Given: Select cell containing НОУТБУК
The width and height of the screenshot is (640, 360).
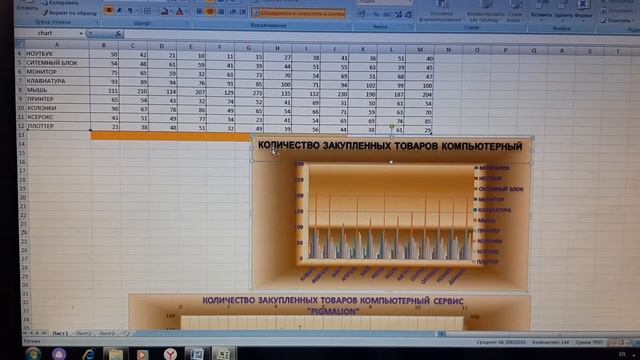Looking at the screenshot, I should (57, 53).
